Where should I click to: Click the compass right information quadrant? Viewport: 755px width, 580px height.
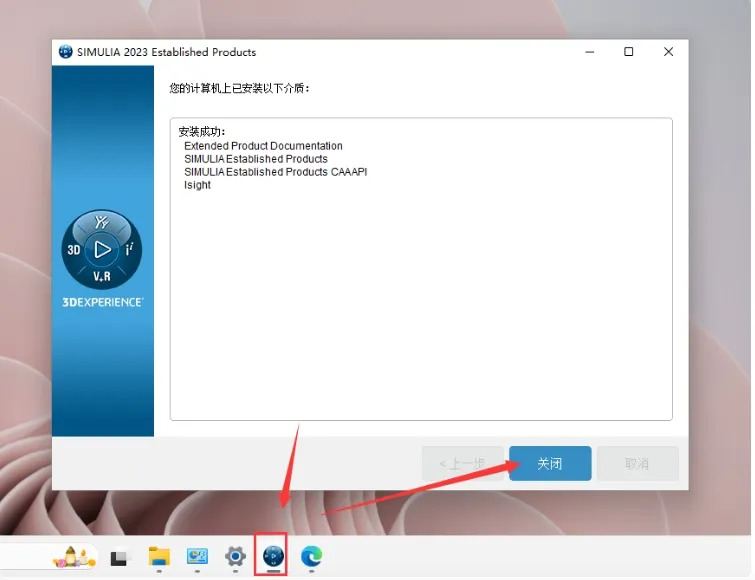(129, 249)
